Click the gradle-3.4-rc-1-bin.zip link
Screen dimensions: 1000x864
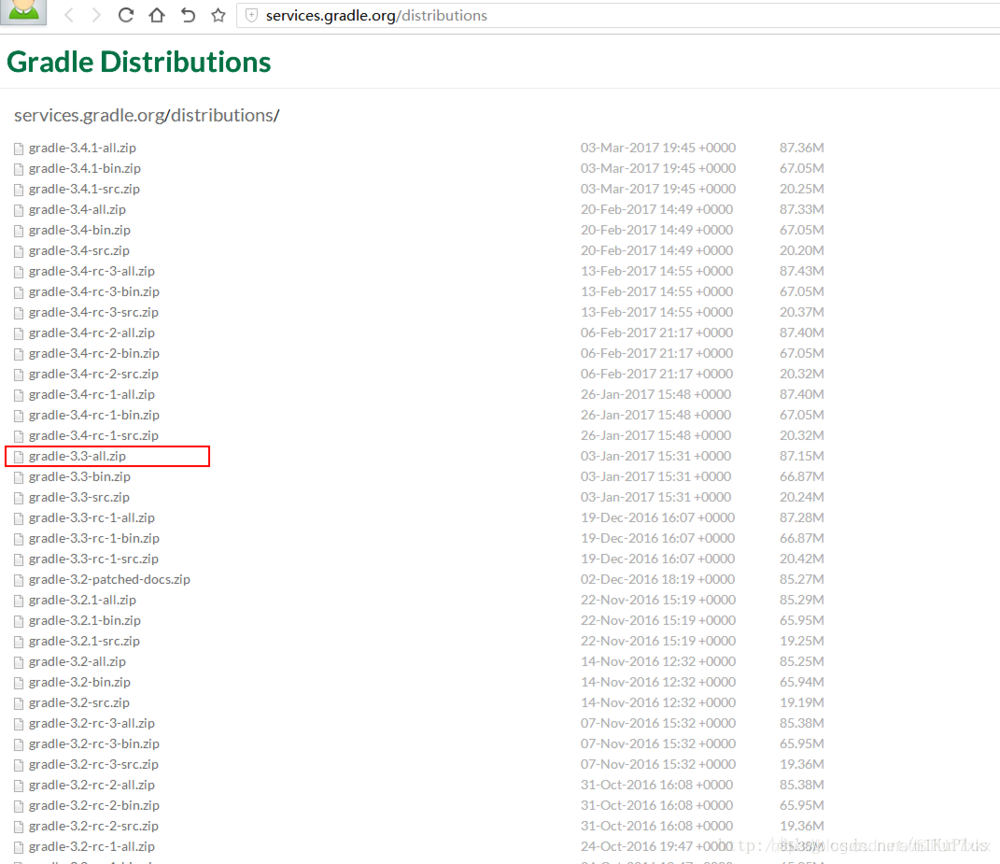94,415
